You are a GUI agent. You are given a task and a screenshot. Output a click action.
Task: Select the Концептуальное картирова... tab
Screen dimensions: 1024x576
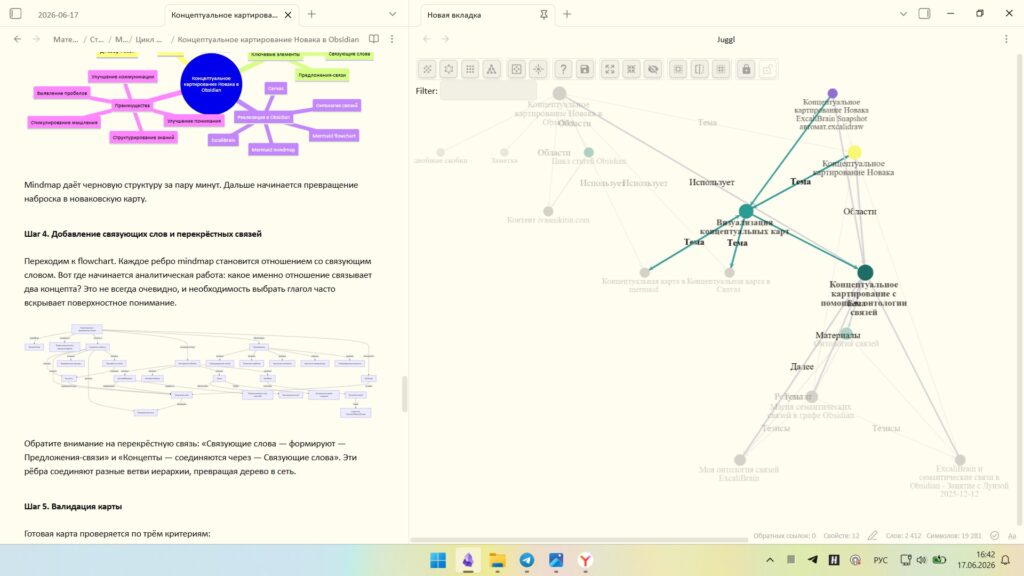pyautogui.click(x=224, y=14)
